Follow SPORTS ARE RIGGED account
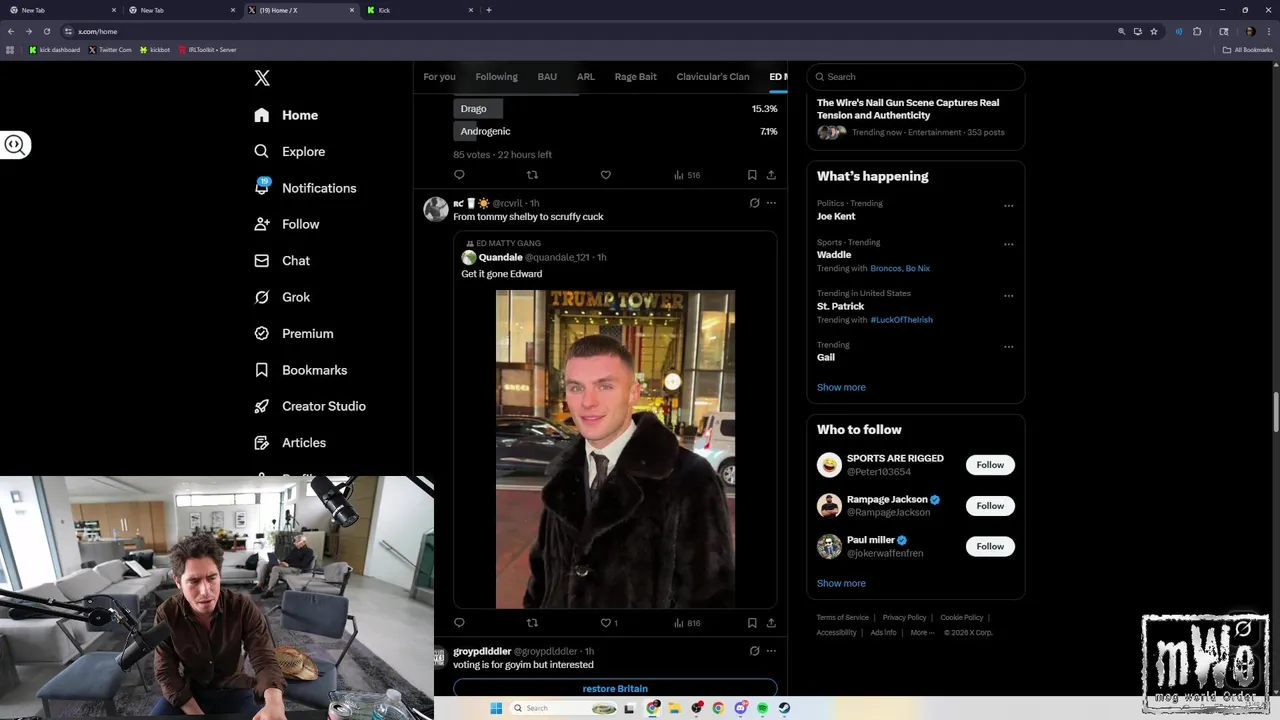The width and height of the screenshot is (1280, 720). (x=990, y=465)
